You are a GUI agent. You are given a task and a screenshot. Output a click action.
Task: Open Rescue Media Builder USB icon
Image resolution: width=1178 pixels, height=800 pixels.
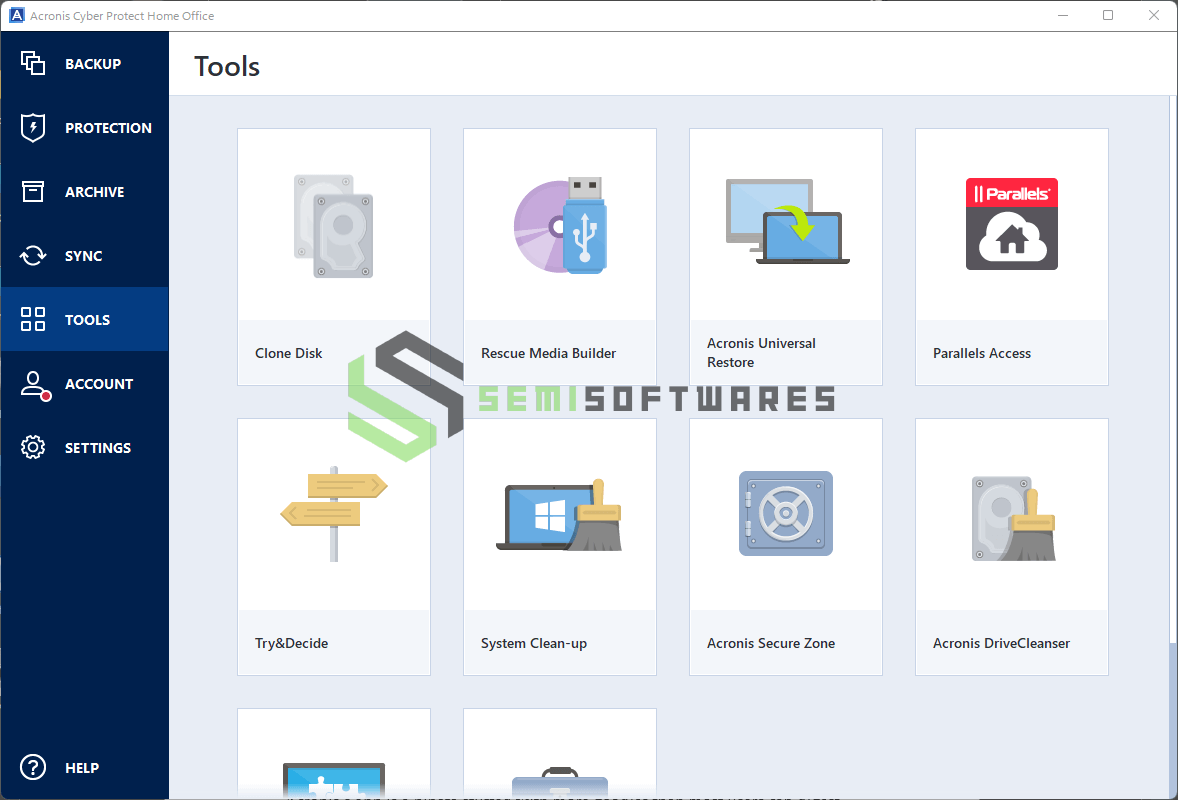(x=560, y=225)
